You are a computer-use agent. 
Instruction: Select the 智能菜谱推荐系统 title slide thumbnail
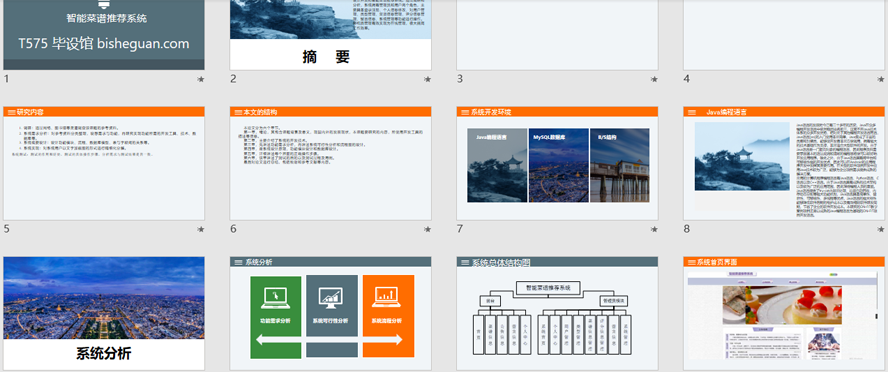pos(104,35)
